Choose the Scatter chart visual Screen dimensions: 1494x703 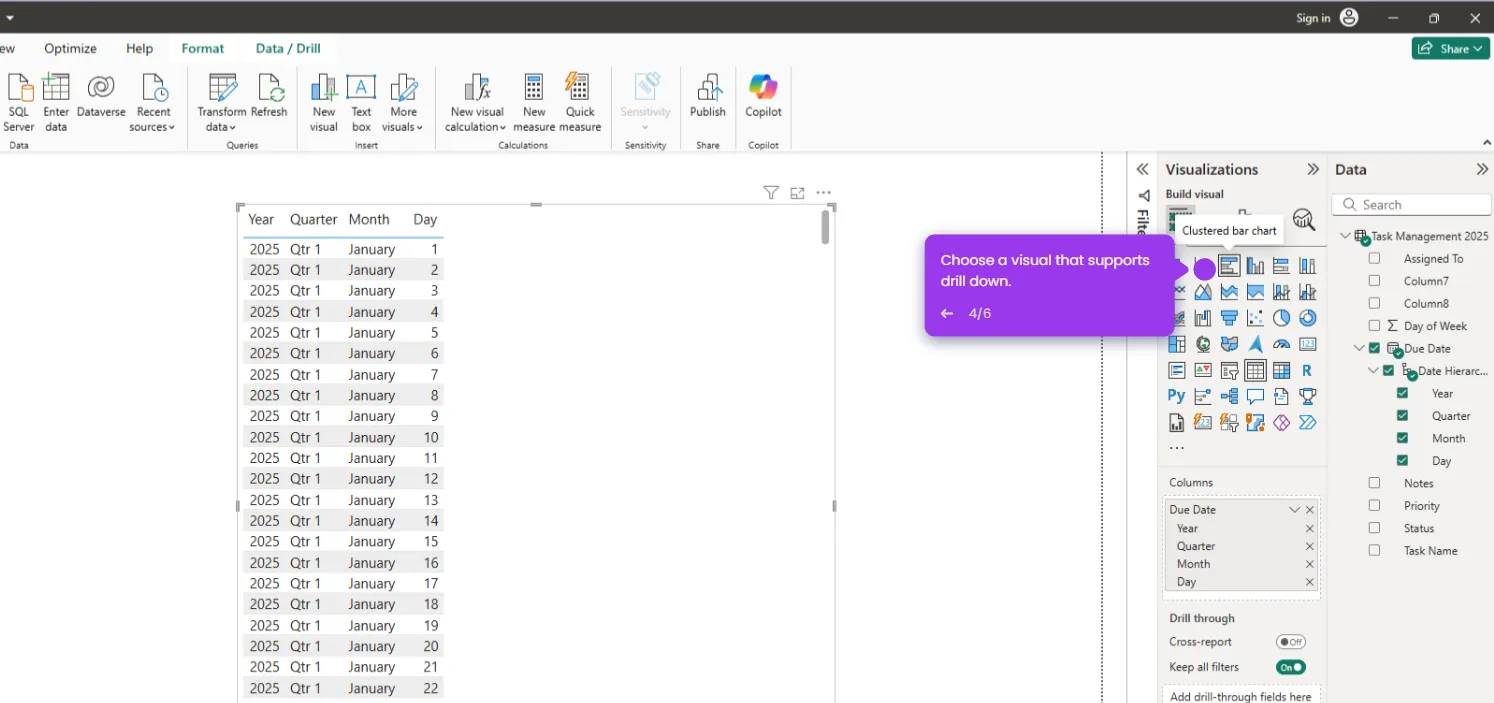coord(1255,318)
